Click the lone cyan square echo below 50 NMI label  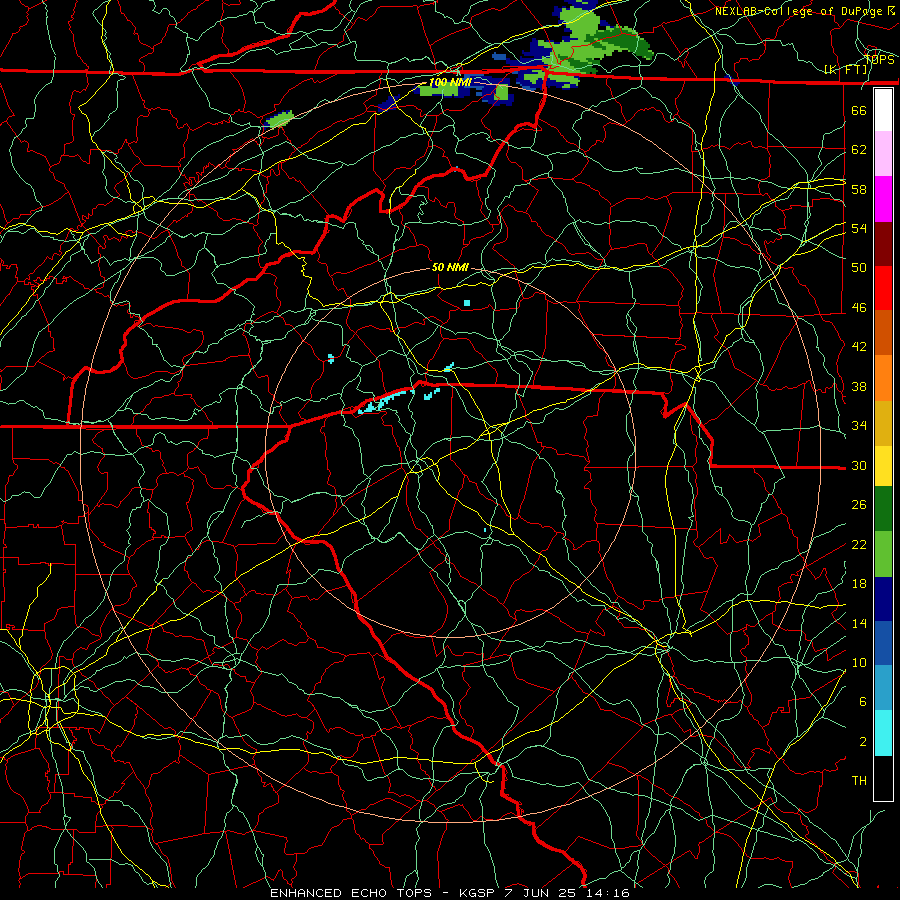point(467,302)
